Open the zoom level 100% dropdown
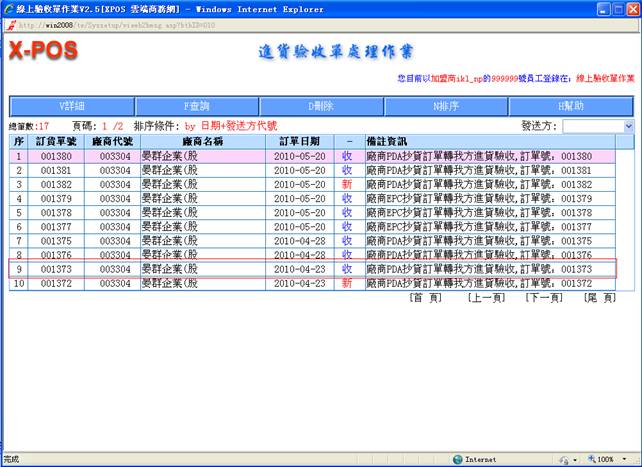The width and height of the screenshot is (642, 467). click(x=614, y=459)
